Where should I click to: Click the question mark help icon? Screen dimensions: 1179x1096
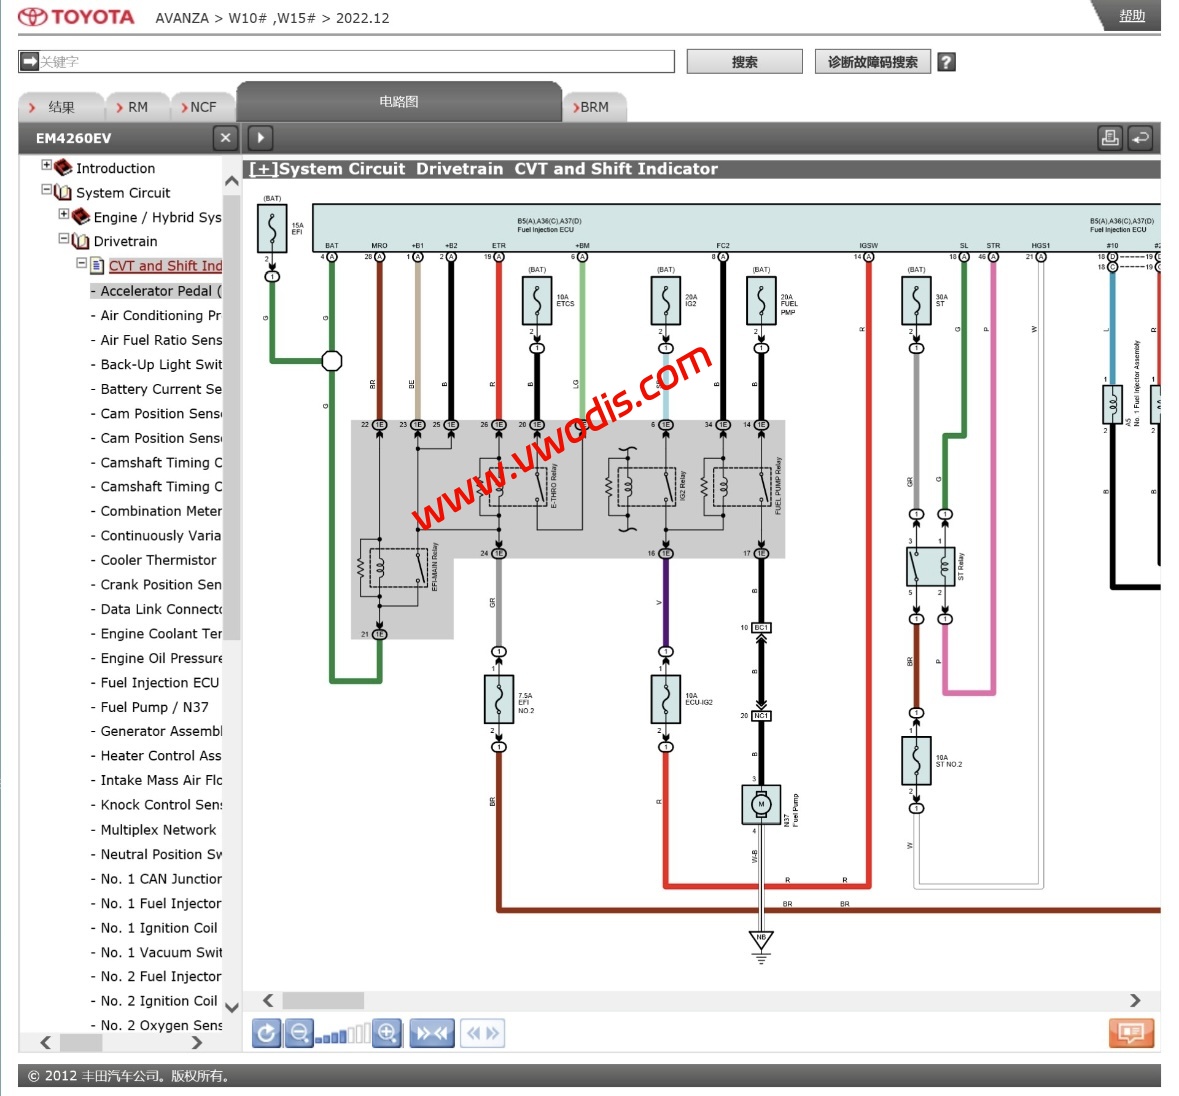tap(946, 62)
